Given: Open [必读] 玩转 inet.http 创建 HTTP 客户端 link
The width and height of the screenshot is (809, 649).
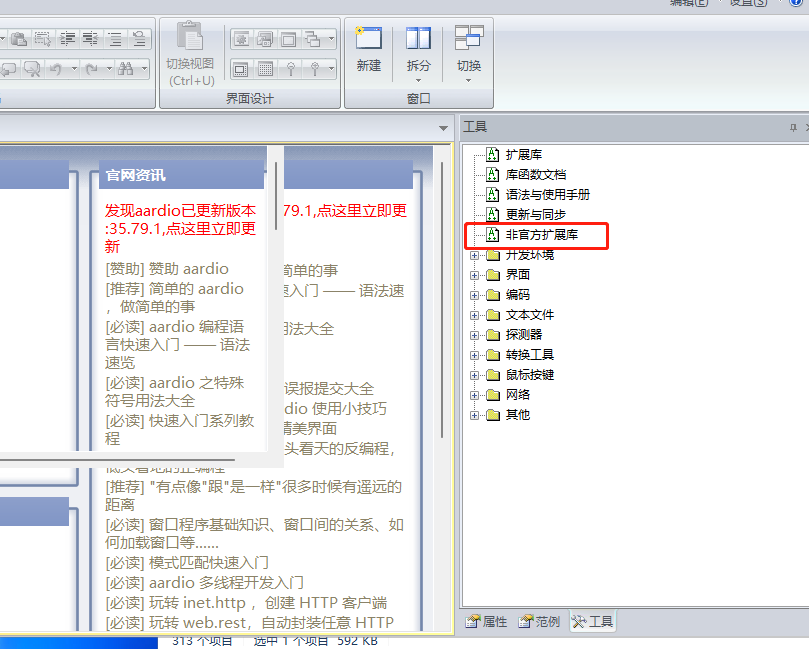Looking at the screenshot, I should pyautogui.click(x=246, y=603).
